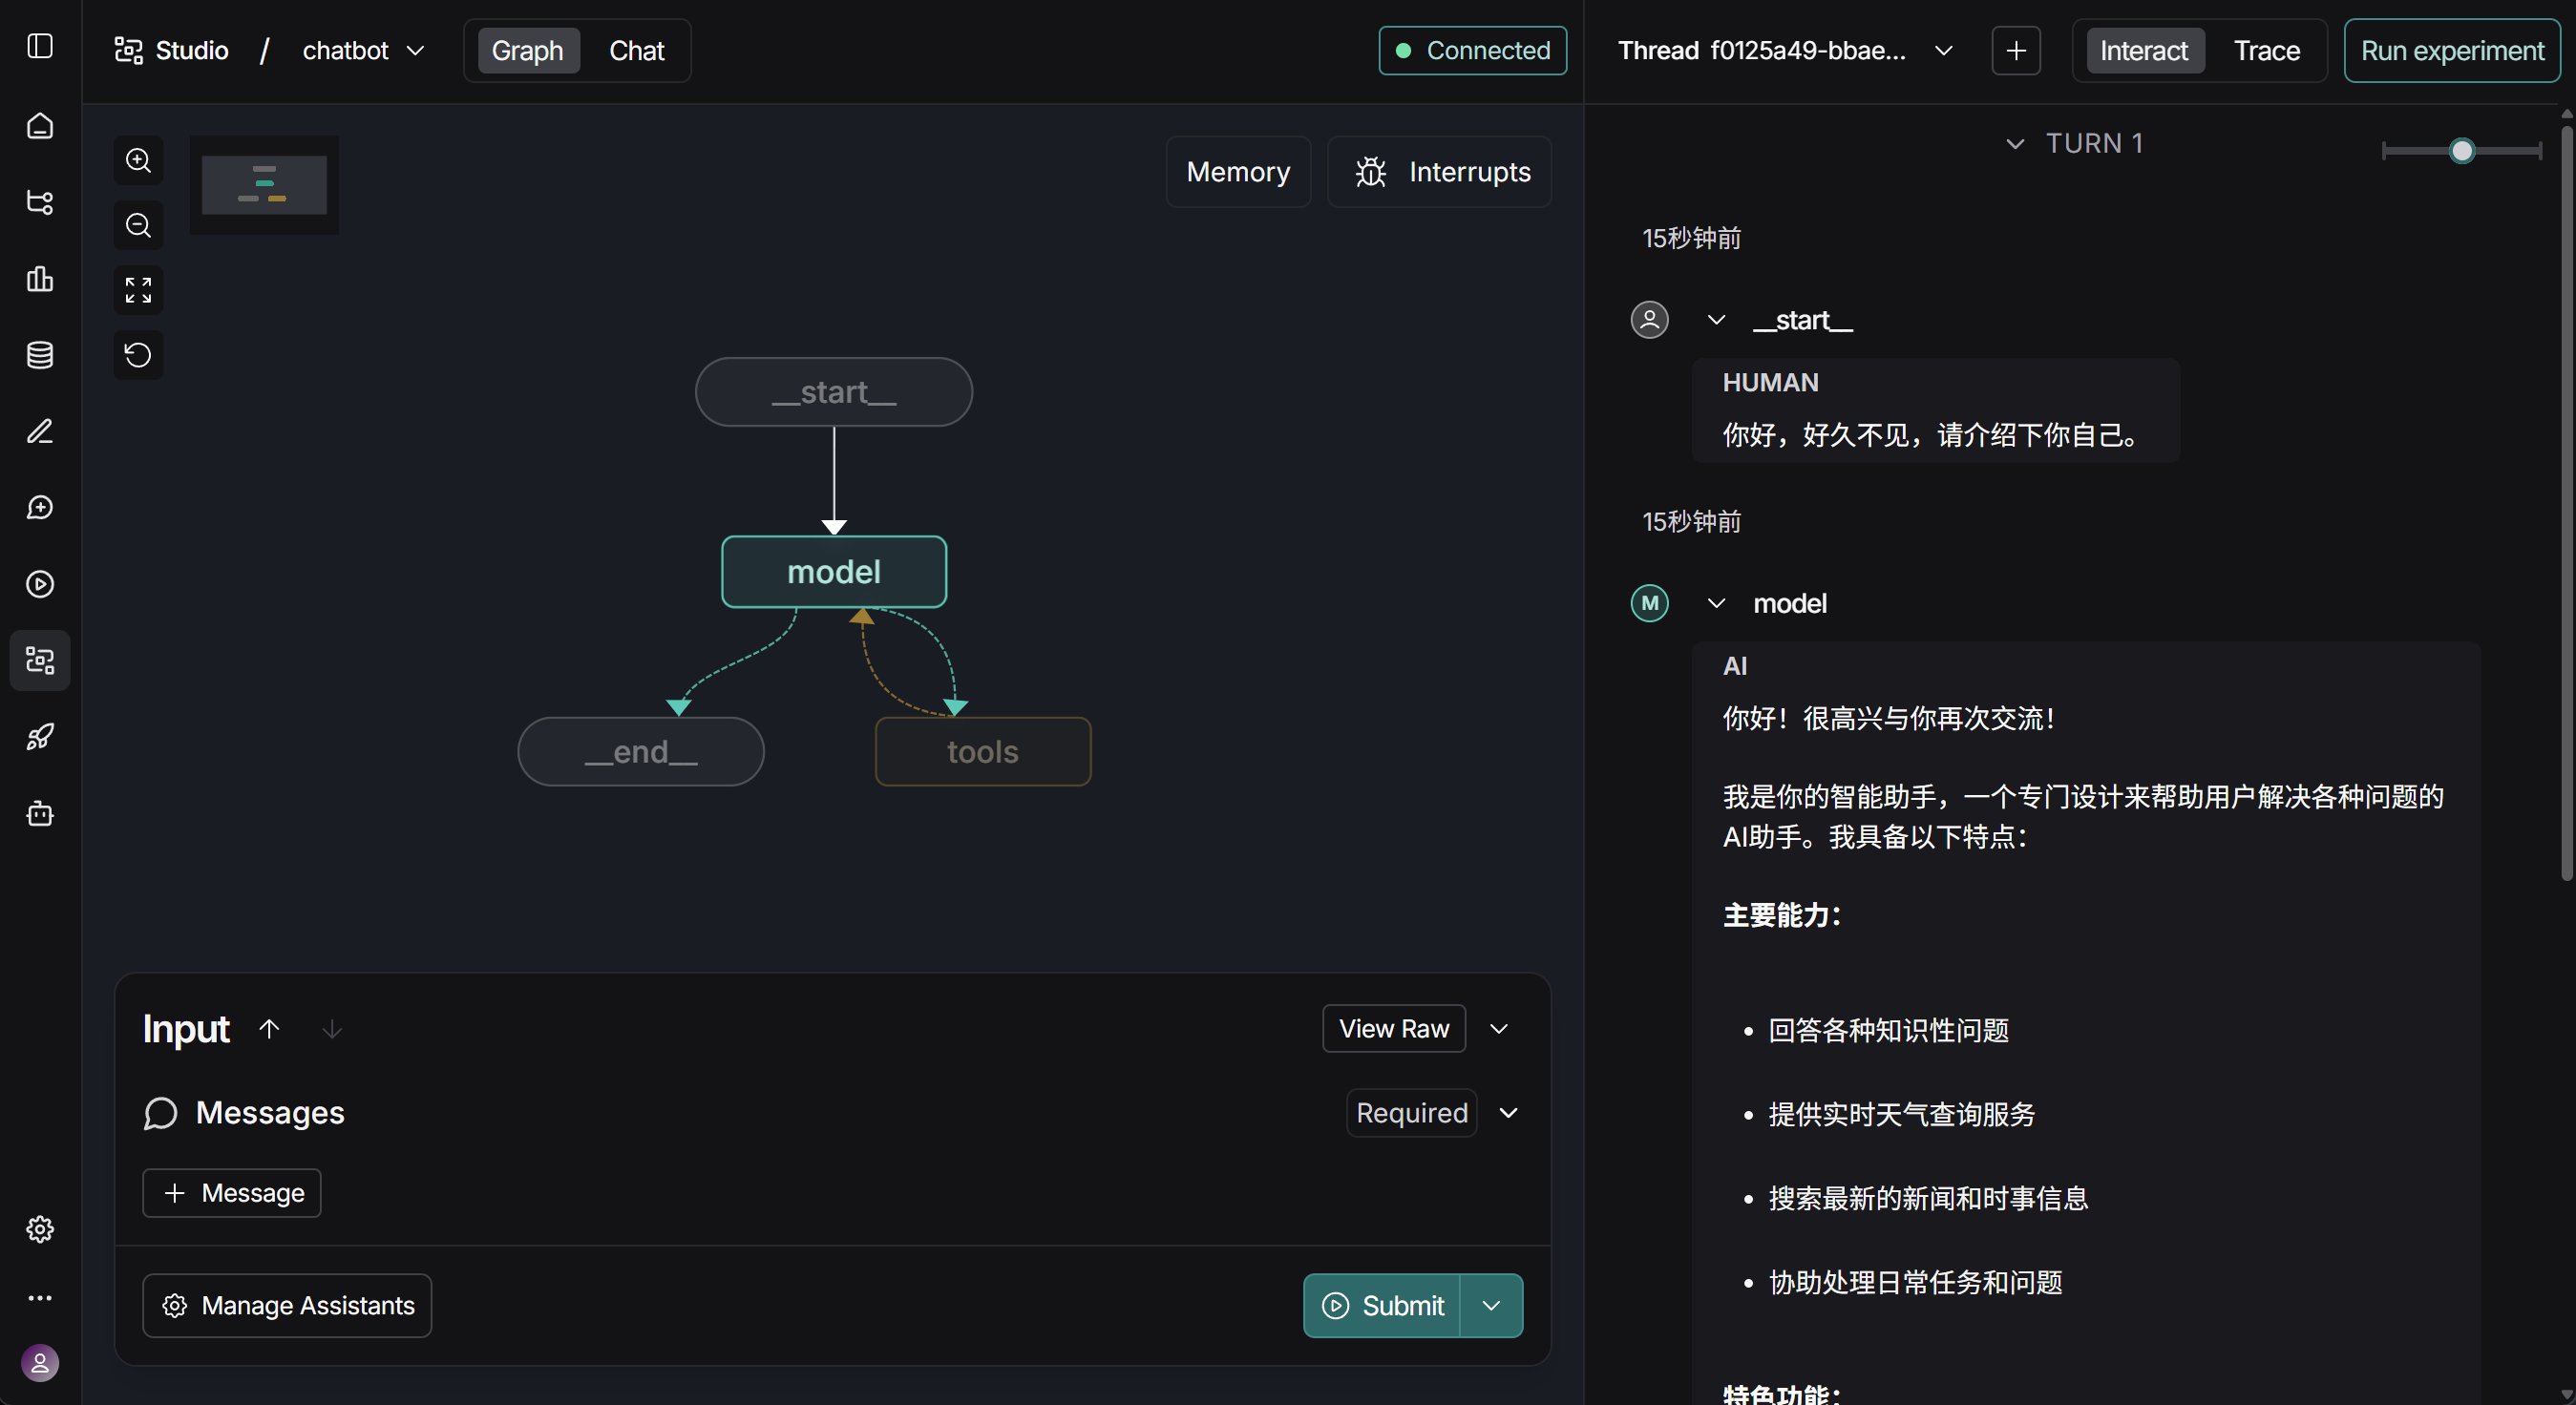This screenshot has width=2576, height=1405.
Task: Open the Thread selector dropdown
Action: point(1786,51)
